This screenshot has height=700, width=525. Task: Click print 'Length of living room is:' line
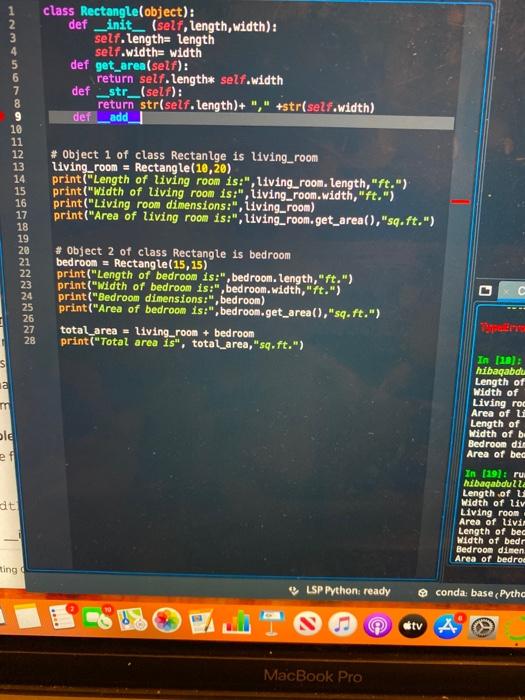[229, 181]
